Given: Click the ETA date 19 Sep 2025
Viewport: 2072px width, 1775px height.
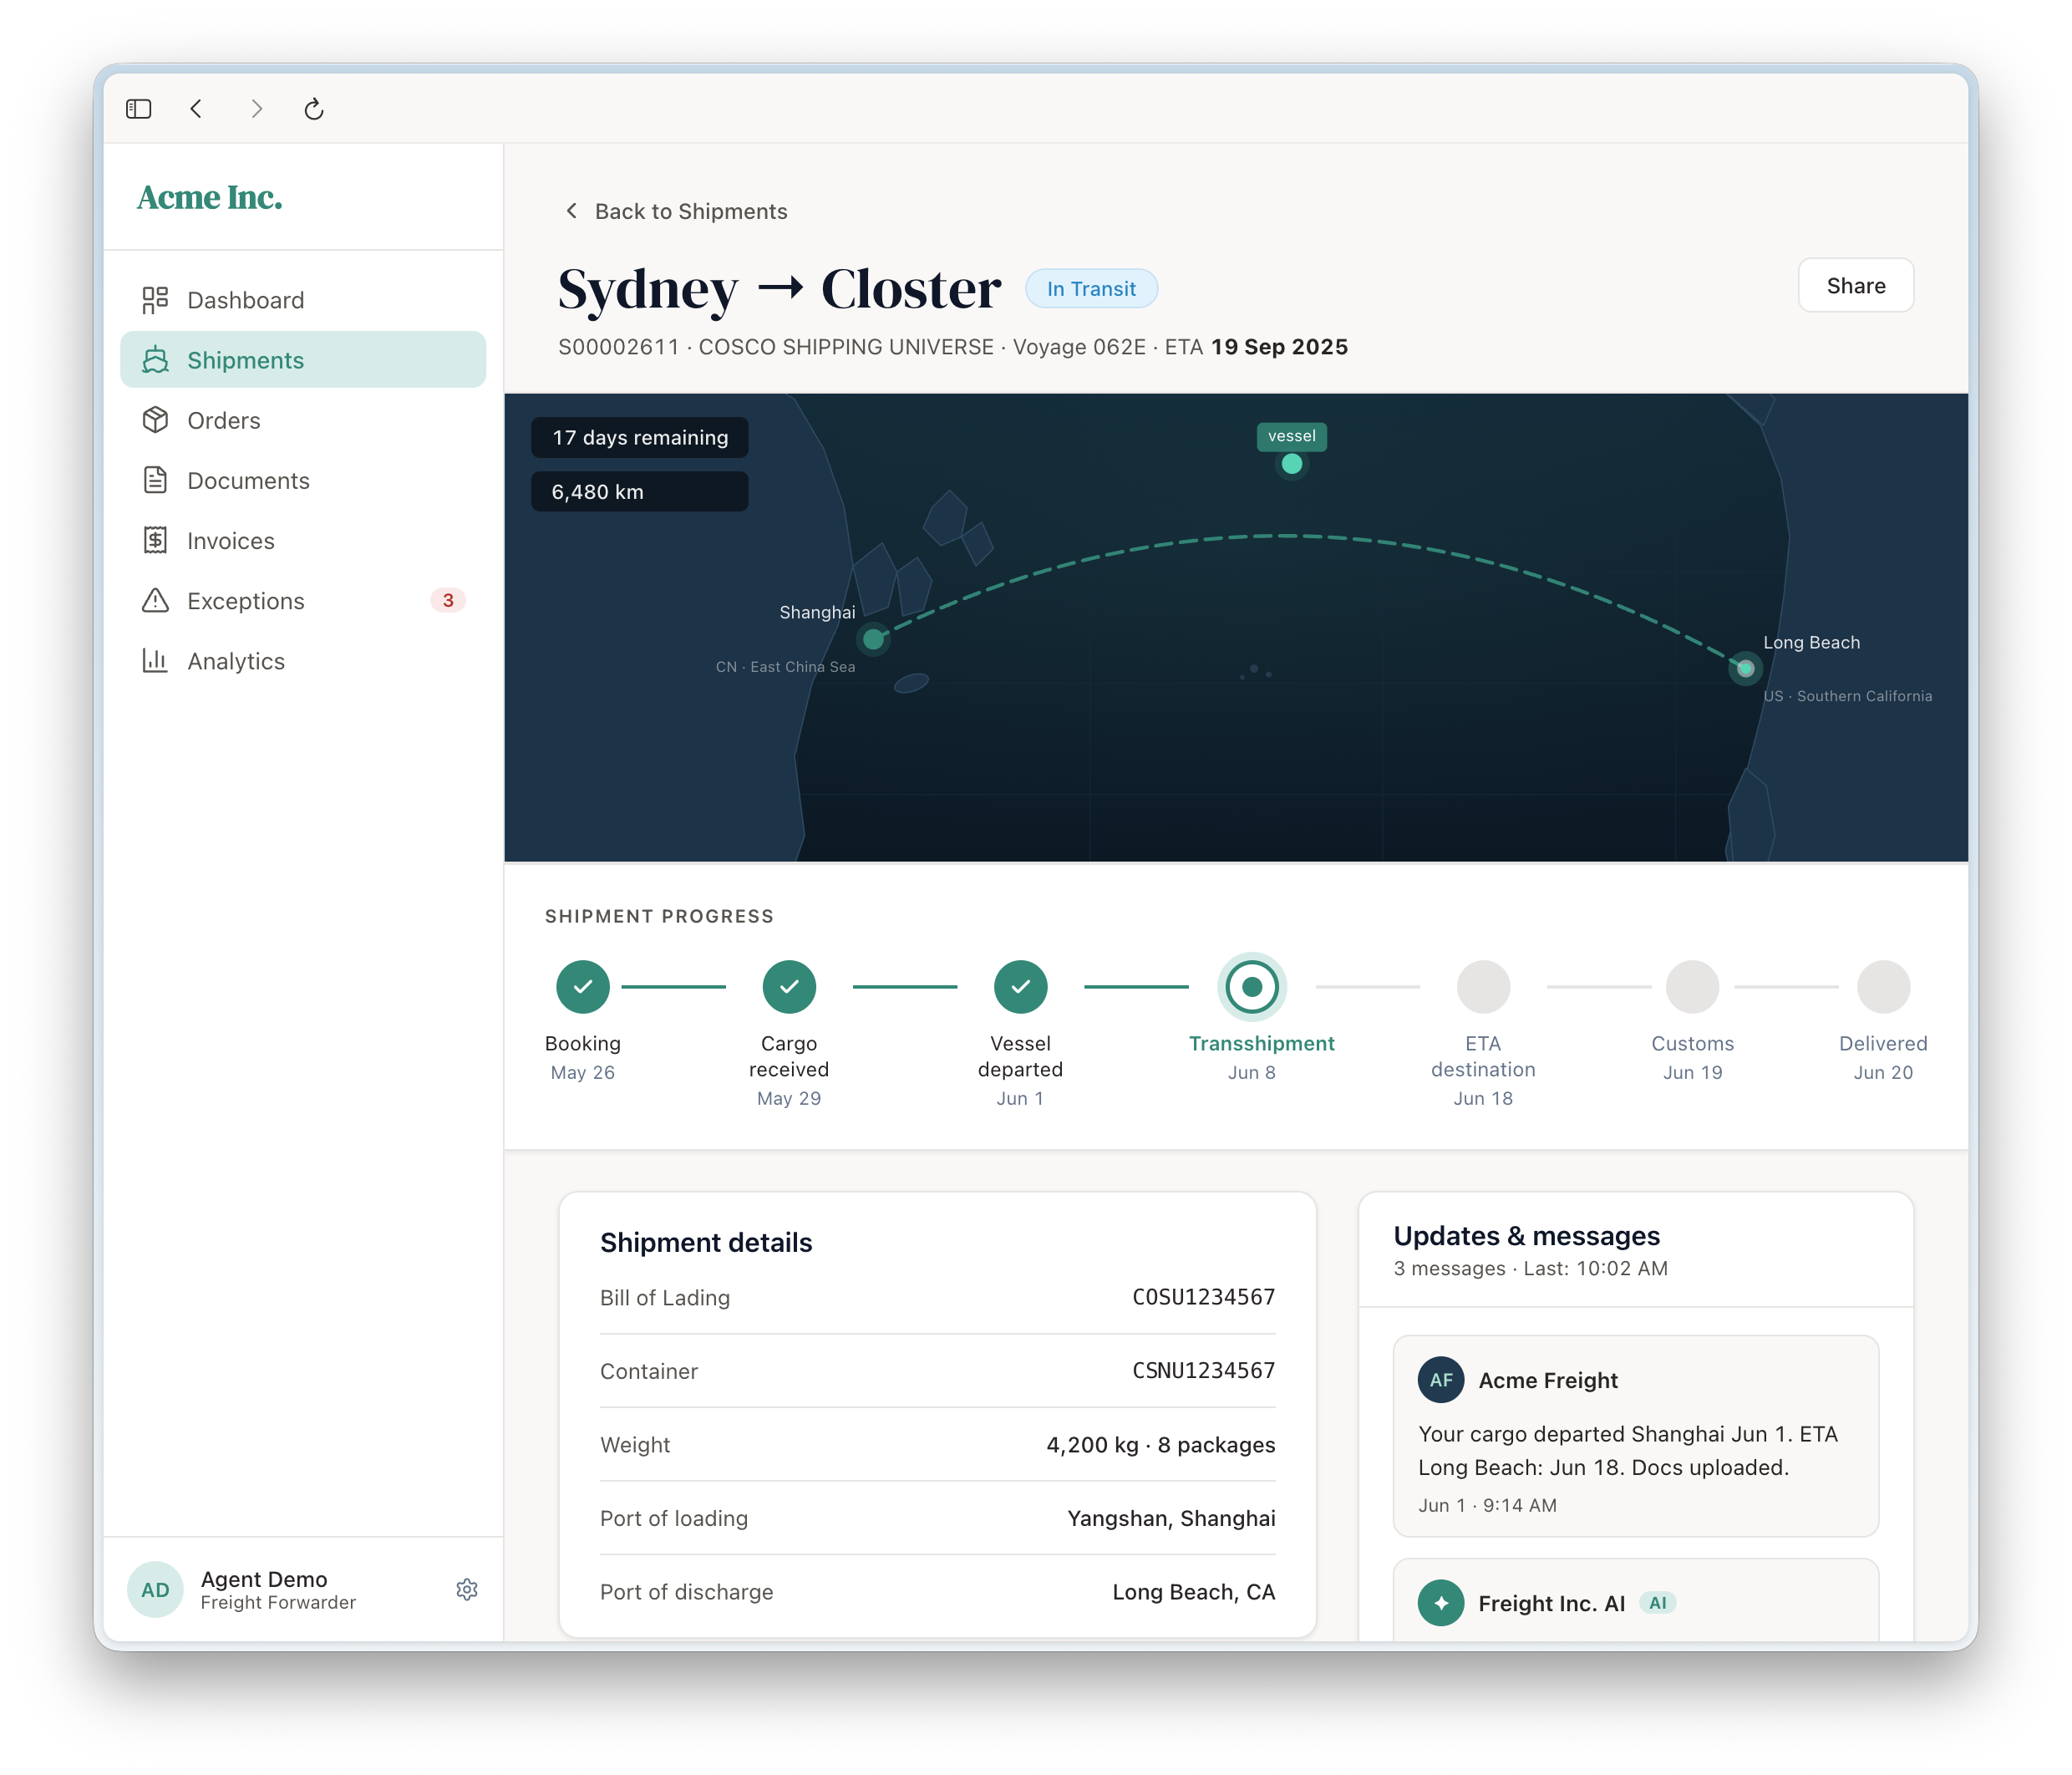Looking at the screenshot, I should (x=1279, y=347).
